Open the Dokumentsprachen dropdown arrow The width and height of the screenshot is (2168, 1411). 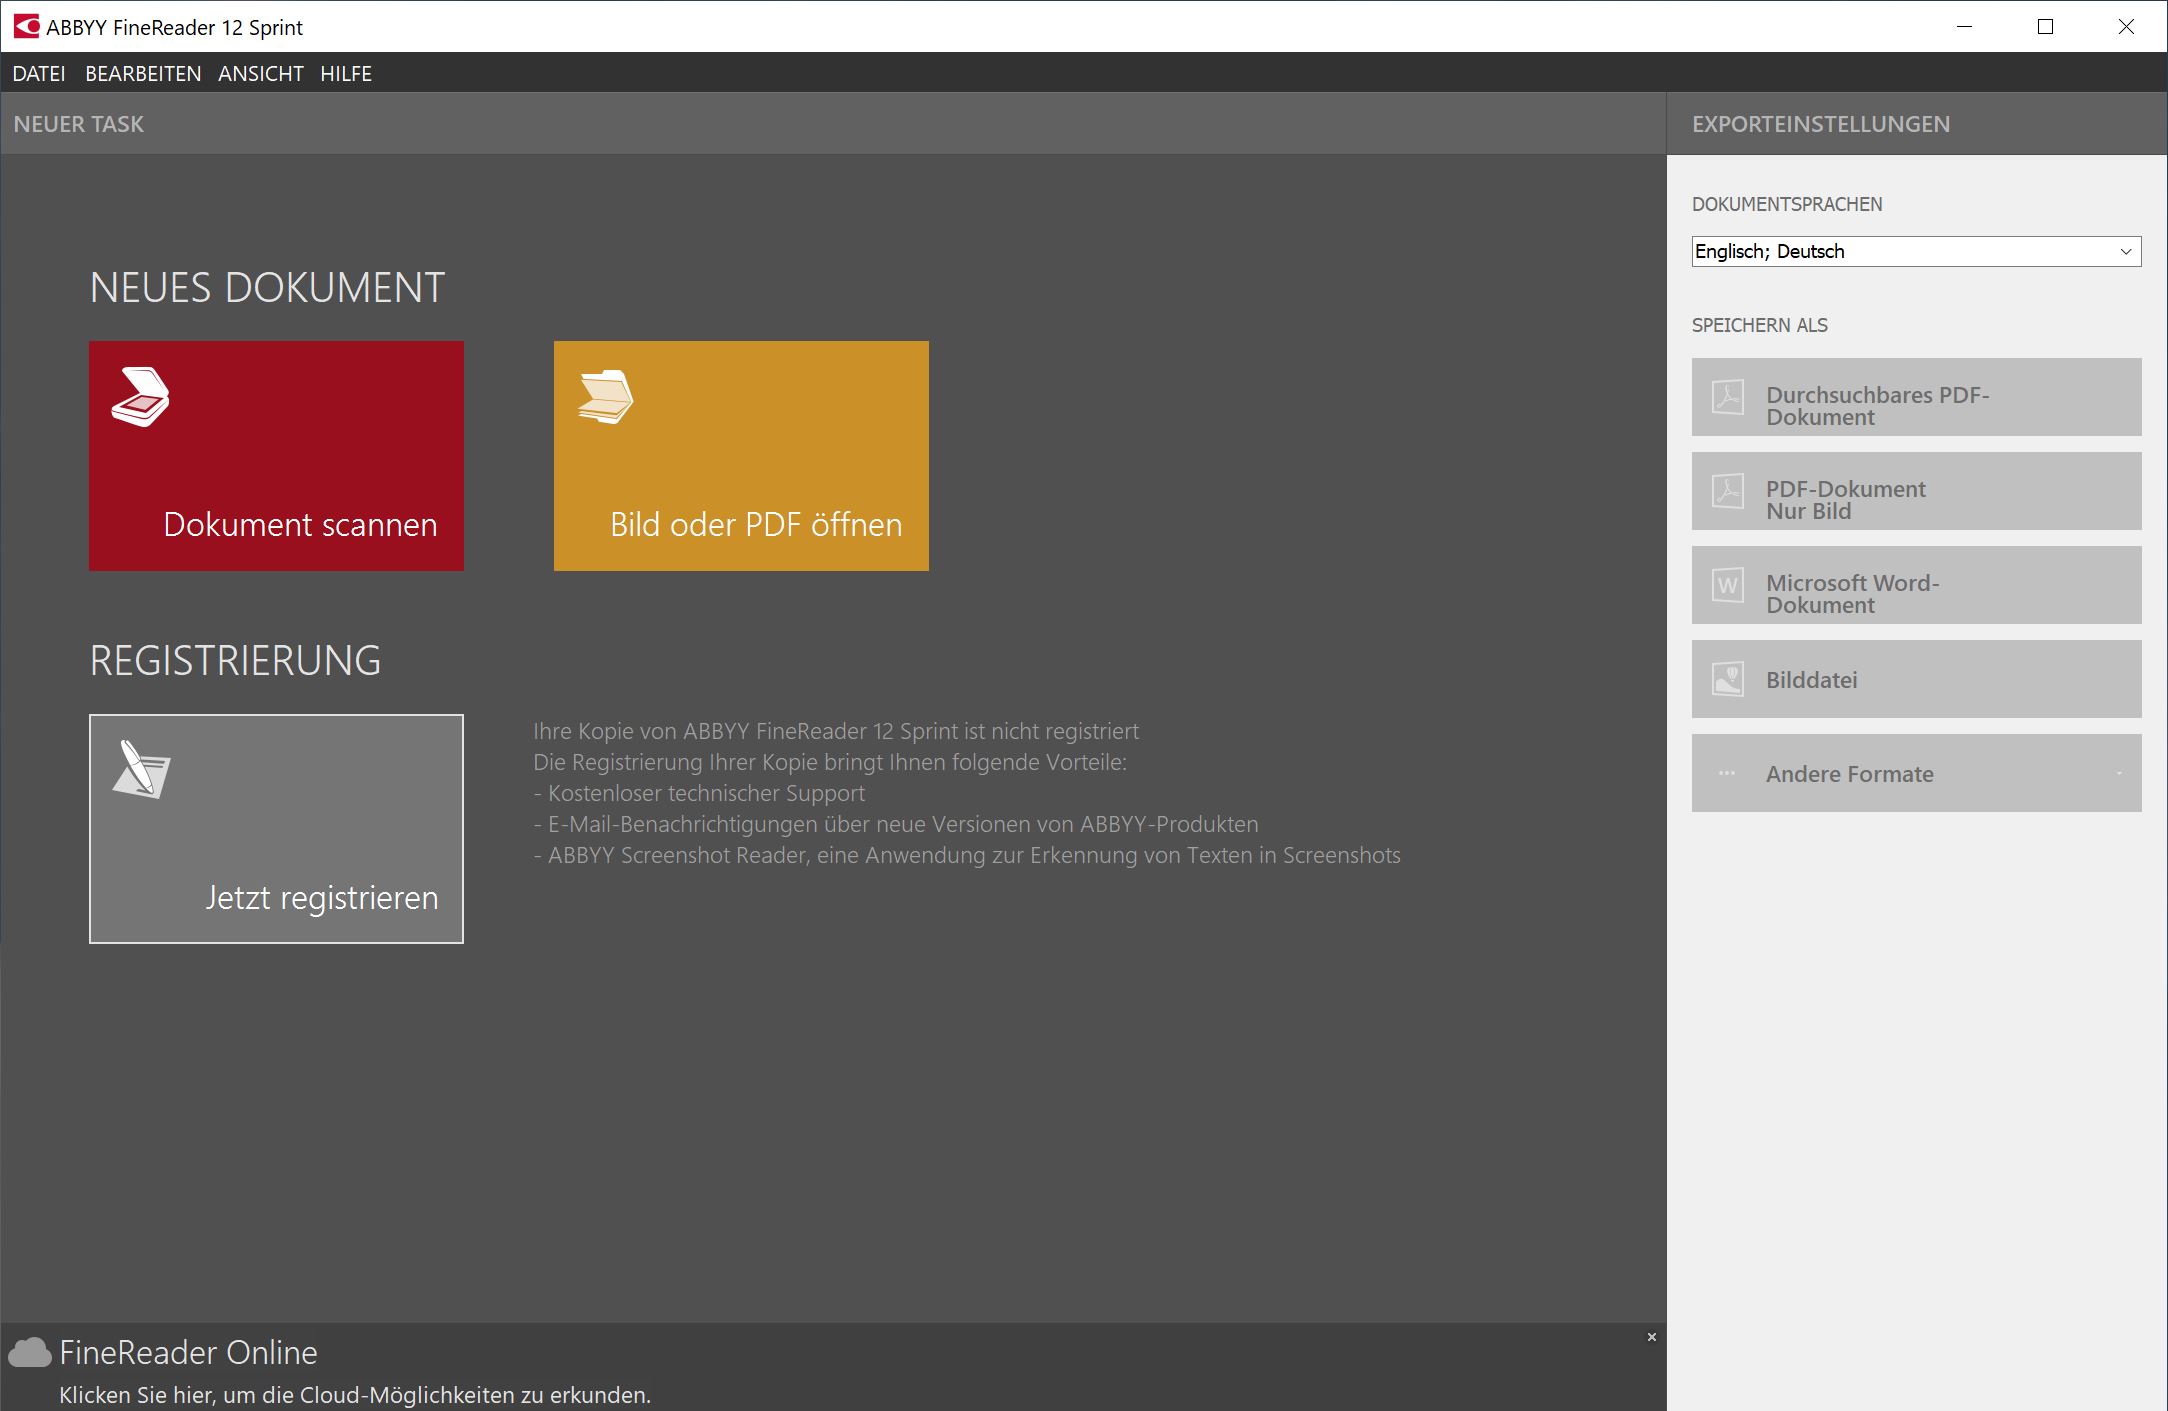tap(2126, 252)
